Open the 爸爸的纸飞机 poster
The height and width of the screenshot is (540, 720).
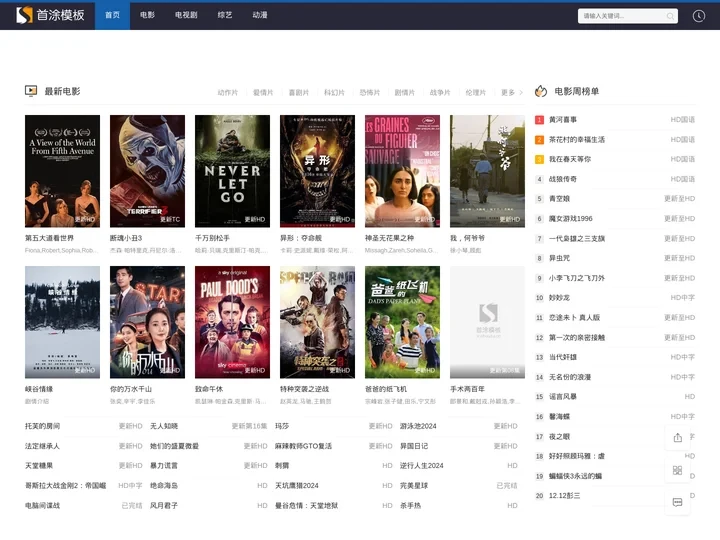point(402,322)
